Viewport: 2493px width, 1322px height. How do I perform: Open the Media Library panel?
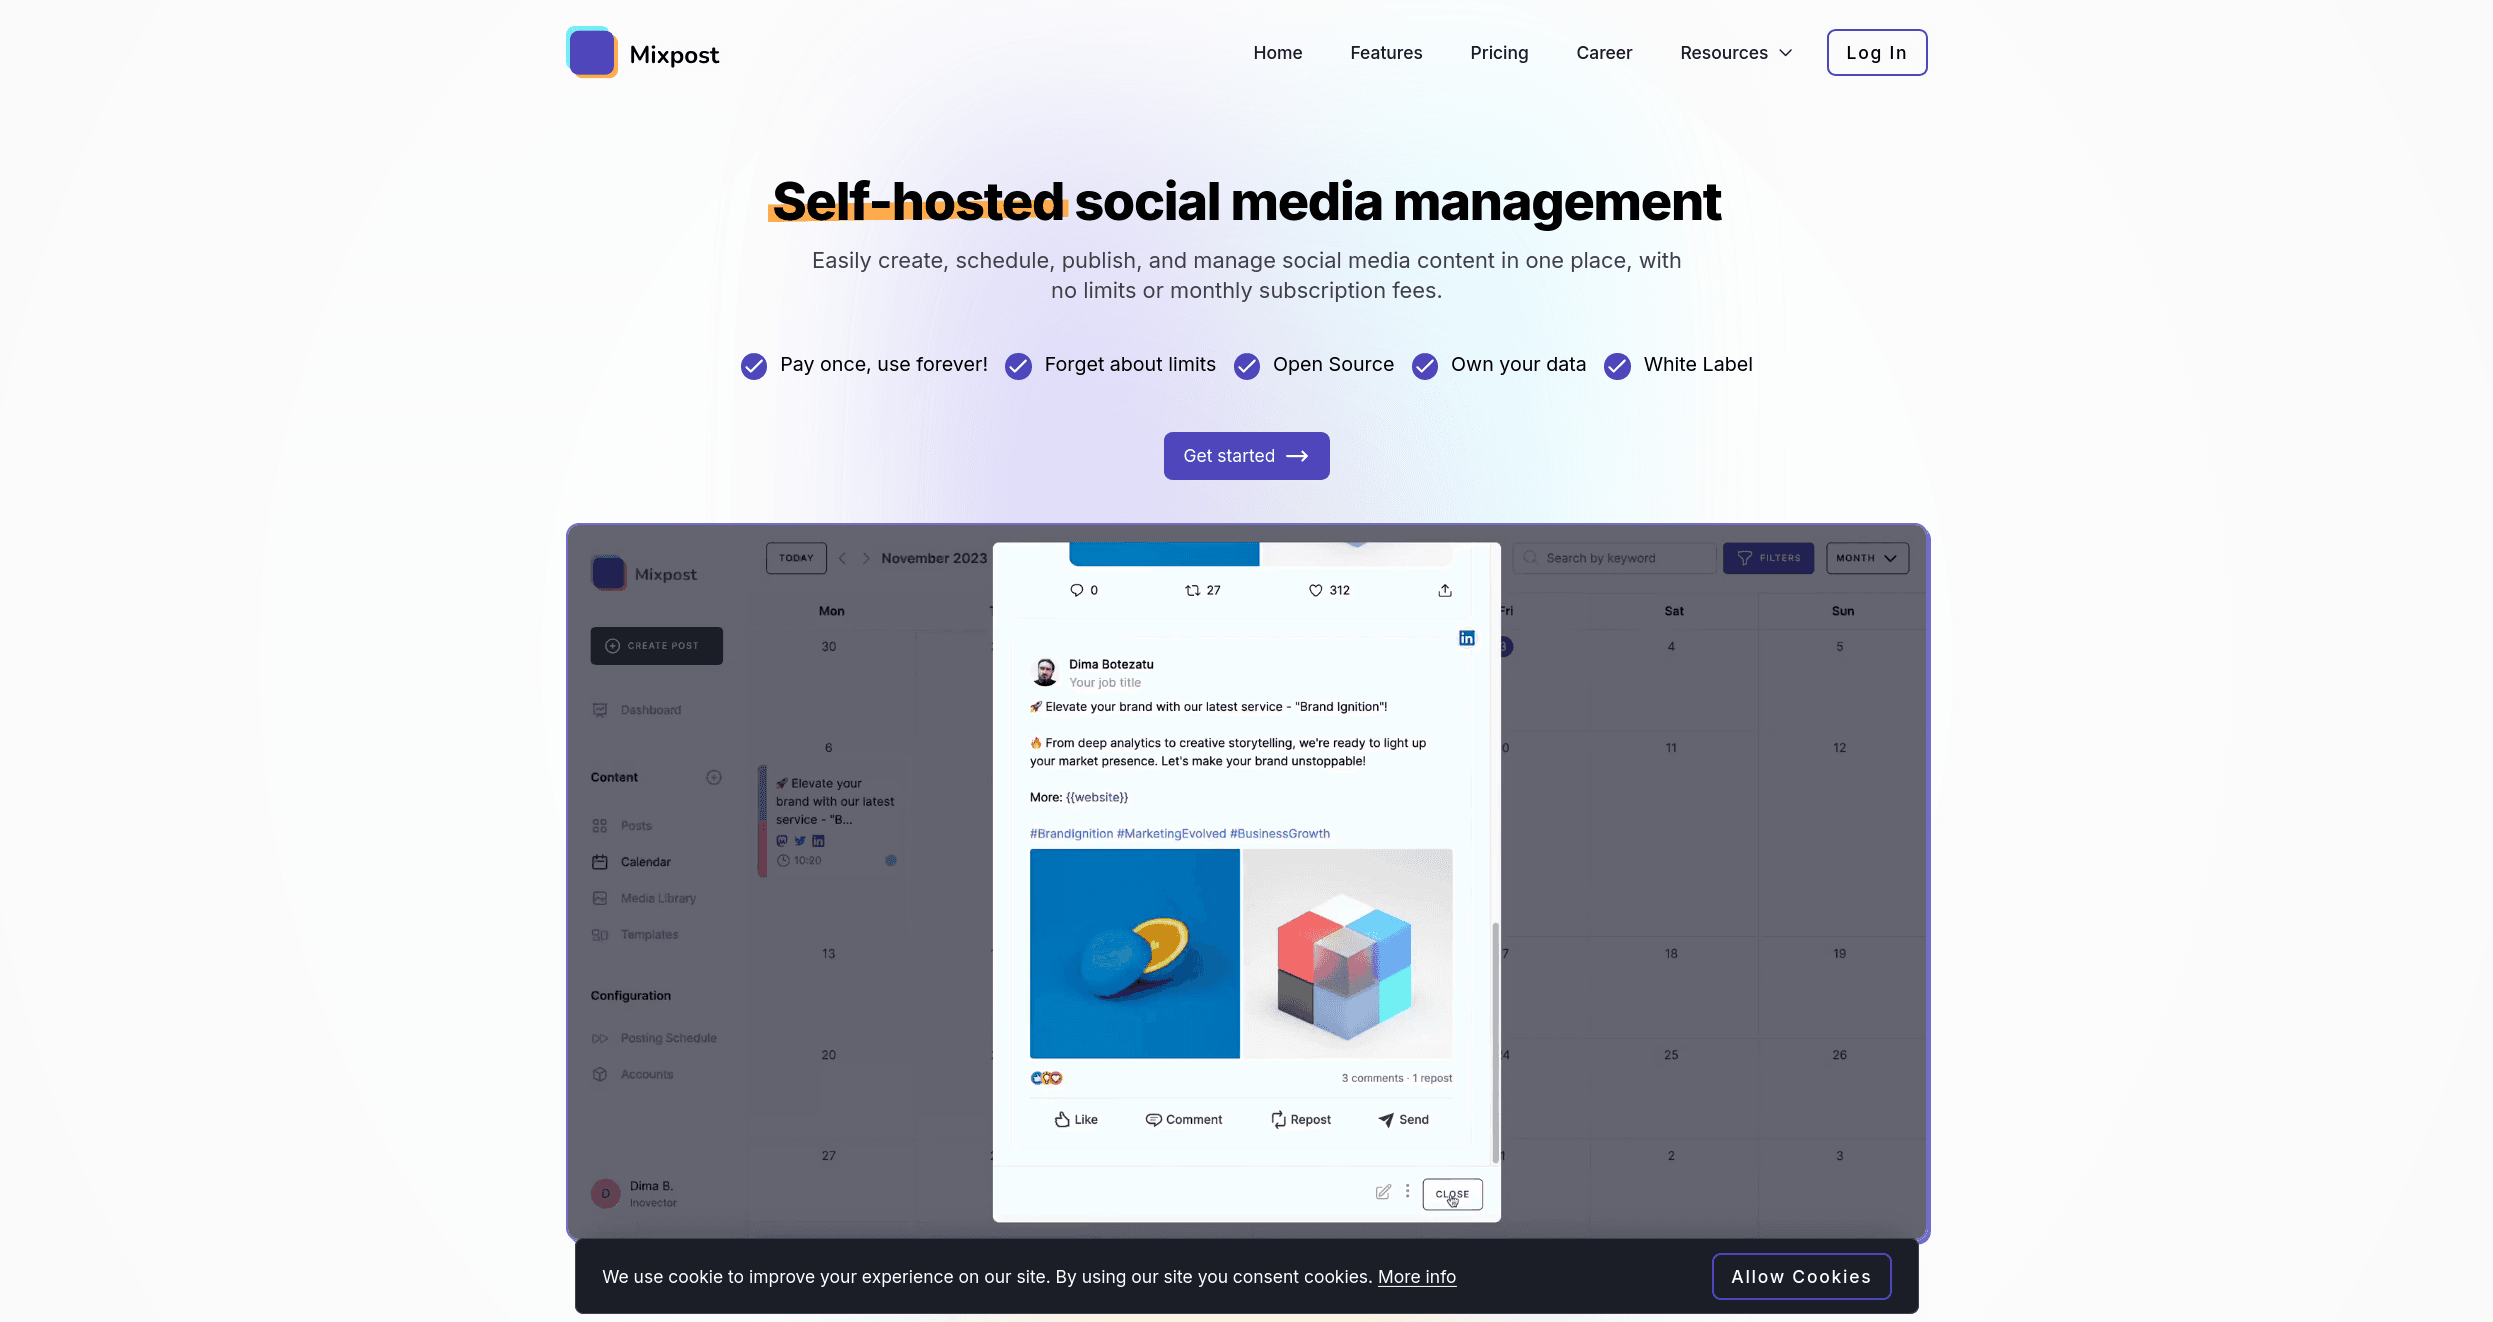click(x=656, y=898)
